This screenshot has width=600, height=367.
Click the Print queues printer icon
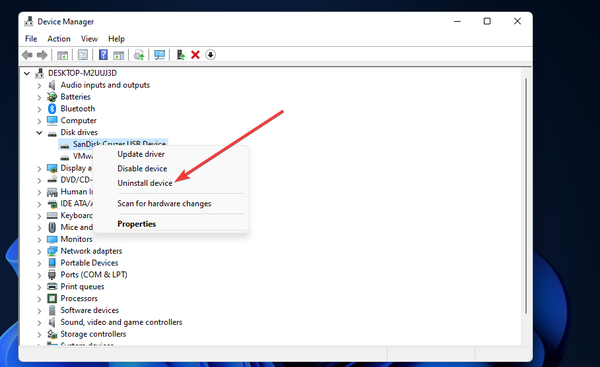[52, 287]
